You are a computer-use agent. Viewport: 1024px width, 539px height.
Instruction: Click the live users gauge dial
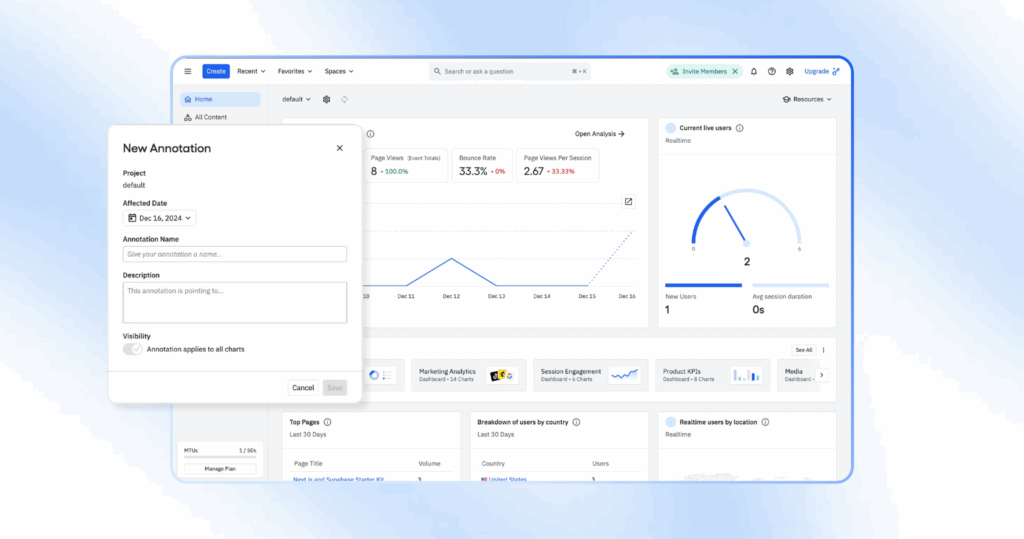[746, 219]
